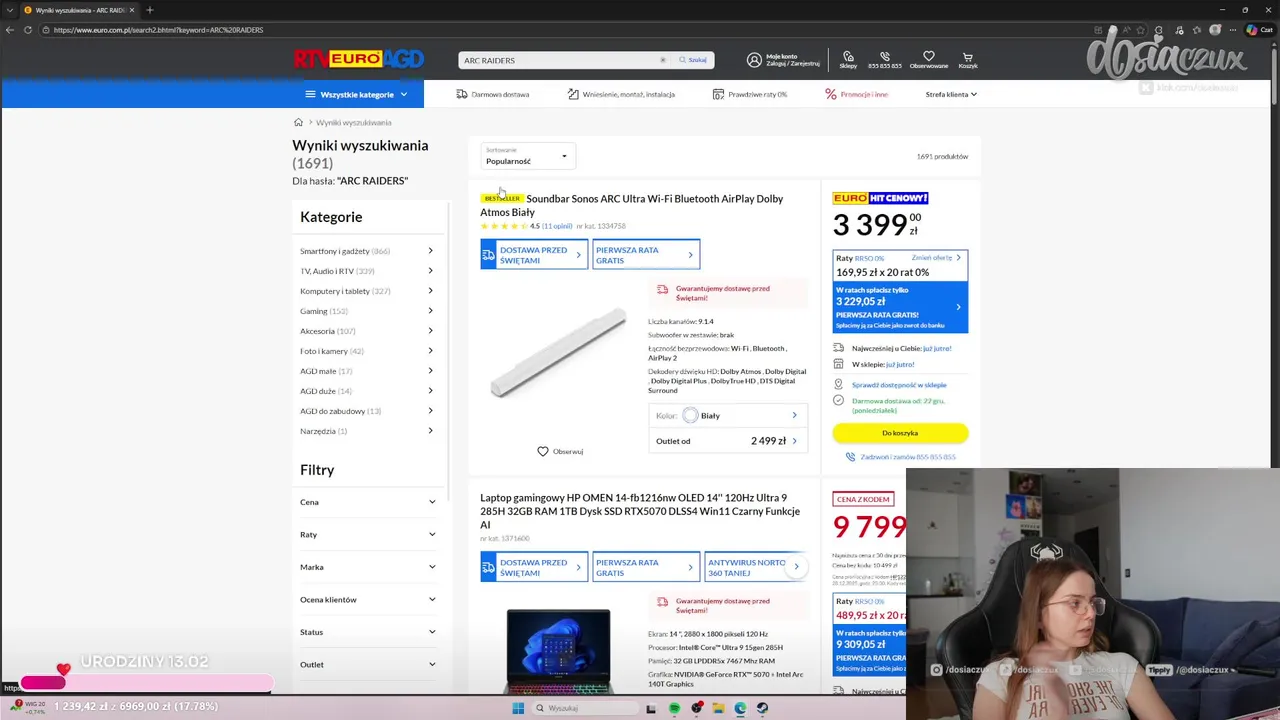Click the RTV EURO AGD logo
Viewport: 1280px width, 720px height.
[x=358, y=59]
